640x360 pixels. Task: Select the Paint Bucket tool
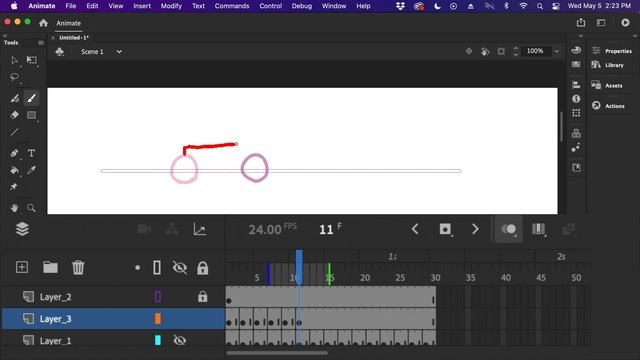(x=14, y=170)
